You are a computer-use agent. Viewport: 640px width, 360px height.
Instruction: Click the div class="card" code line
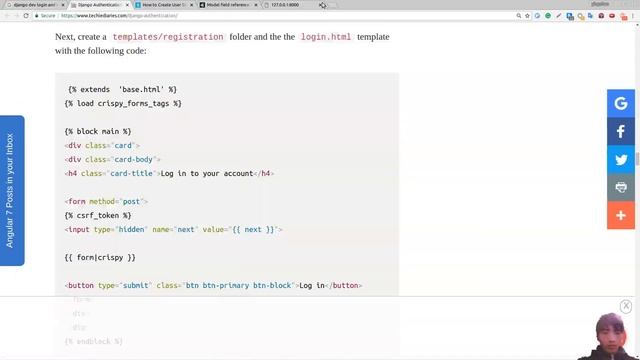(x=102, y=145)
